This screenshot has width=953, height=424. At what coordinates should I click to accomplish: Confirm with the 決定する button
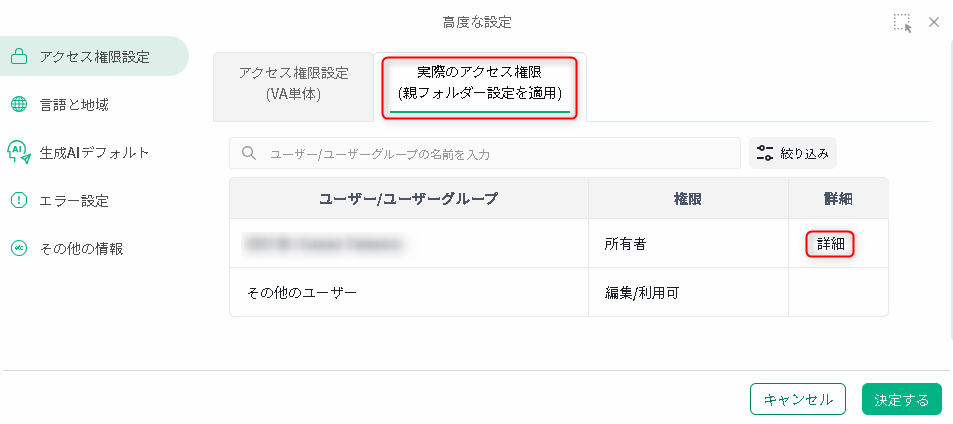tap(901, 399)
